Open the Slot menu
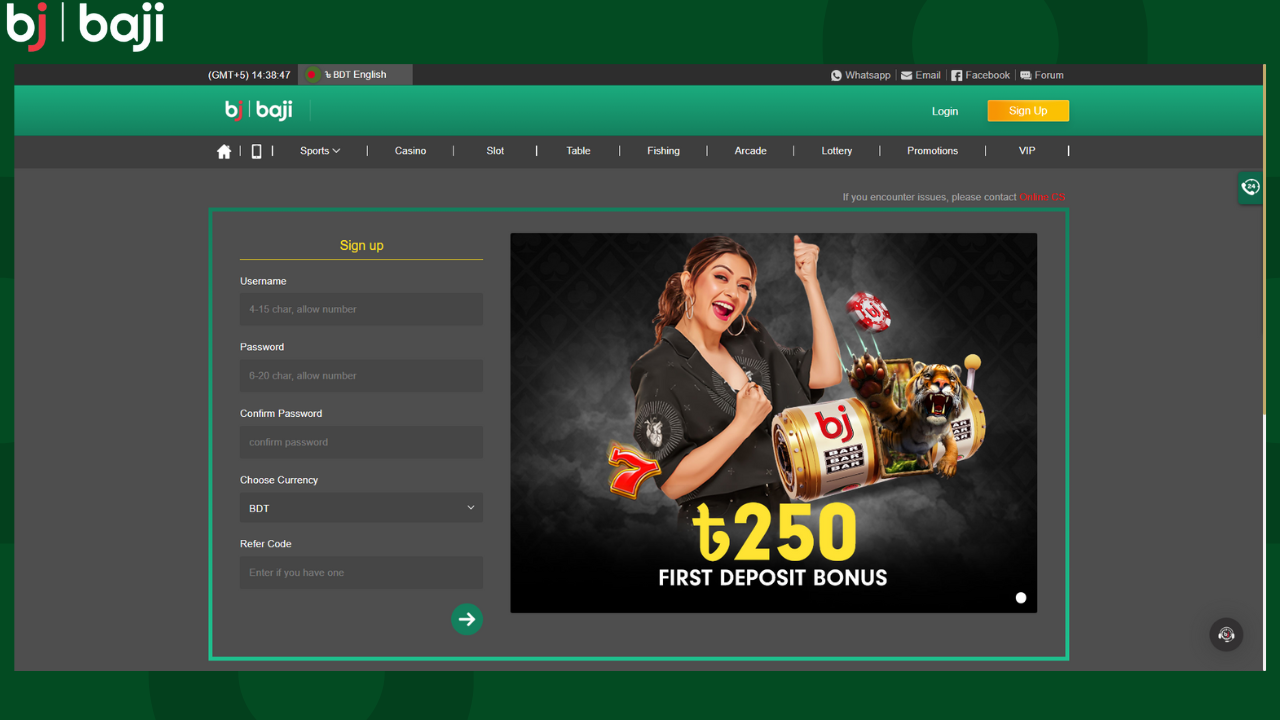 point(495,151)
